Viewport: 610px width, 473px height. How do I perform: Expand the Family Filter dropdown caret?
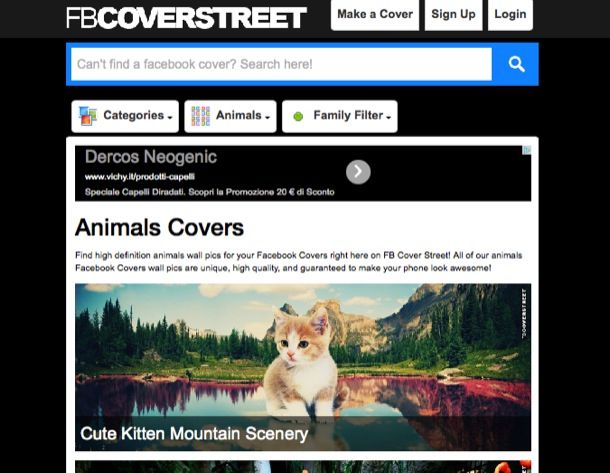[x=388, y=118]
